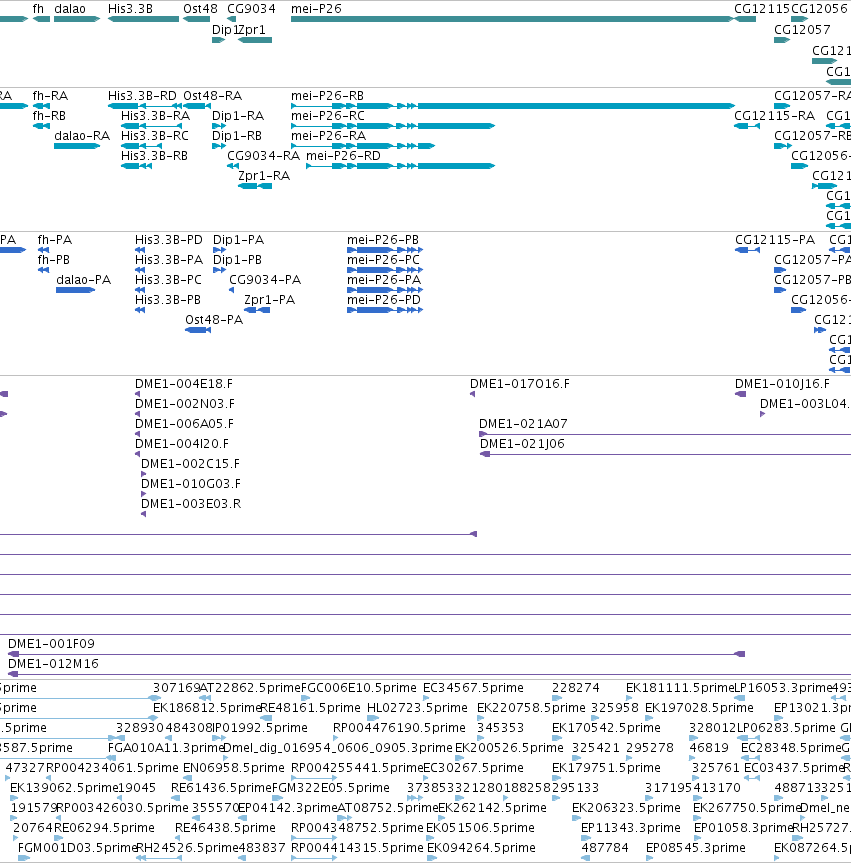851x863 pixels.
Task: Click the long mei-P26 gene span bar
Action: [512, 19]
